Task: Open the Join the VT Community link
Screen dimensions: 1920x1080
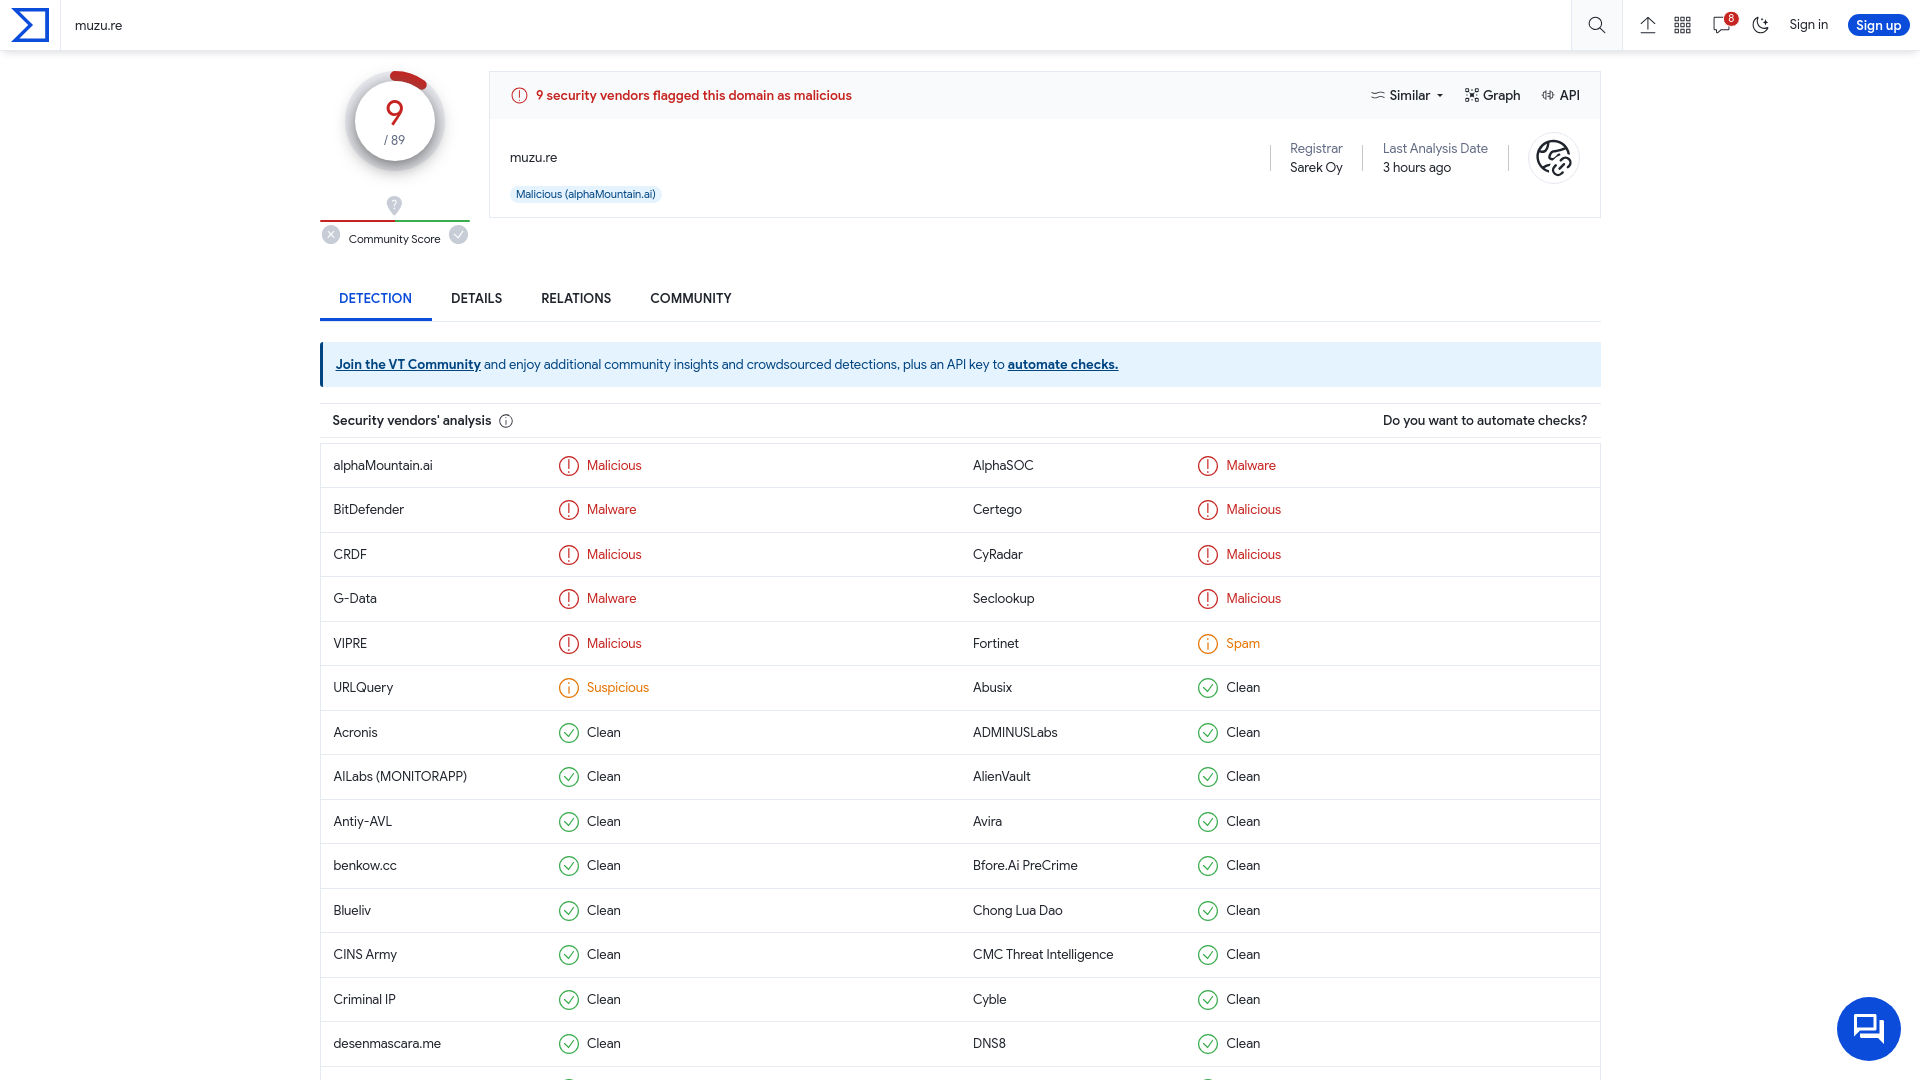Action: tap(408, 365)
